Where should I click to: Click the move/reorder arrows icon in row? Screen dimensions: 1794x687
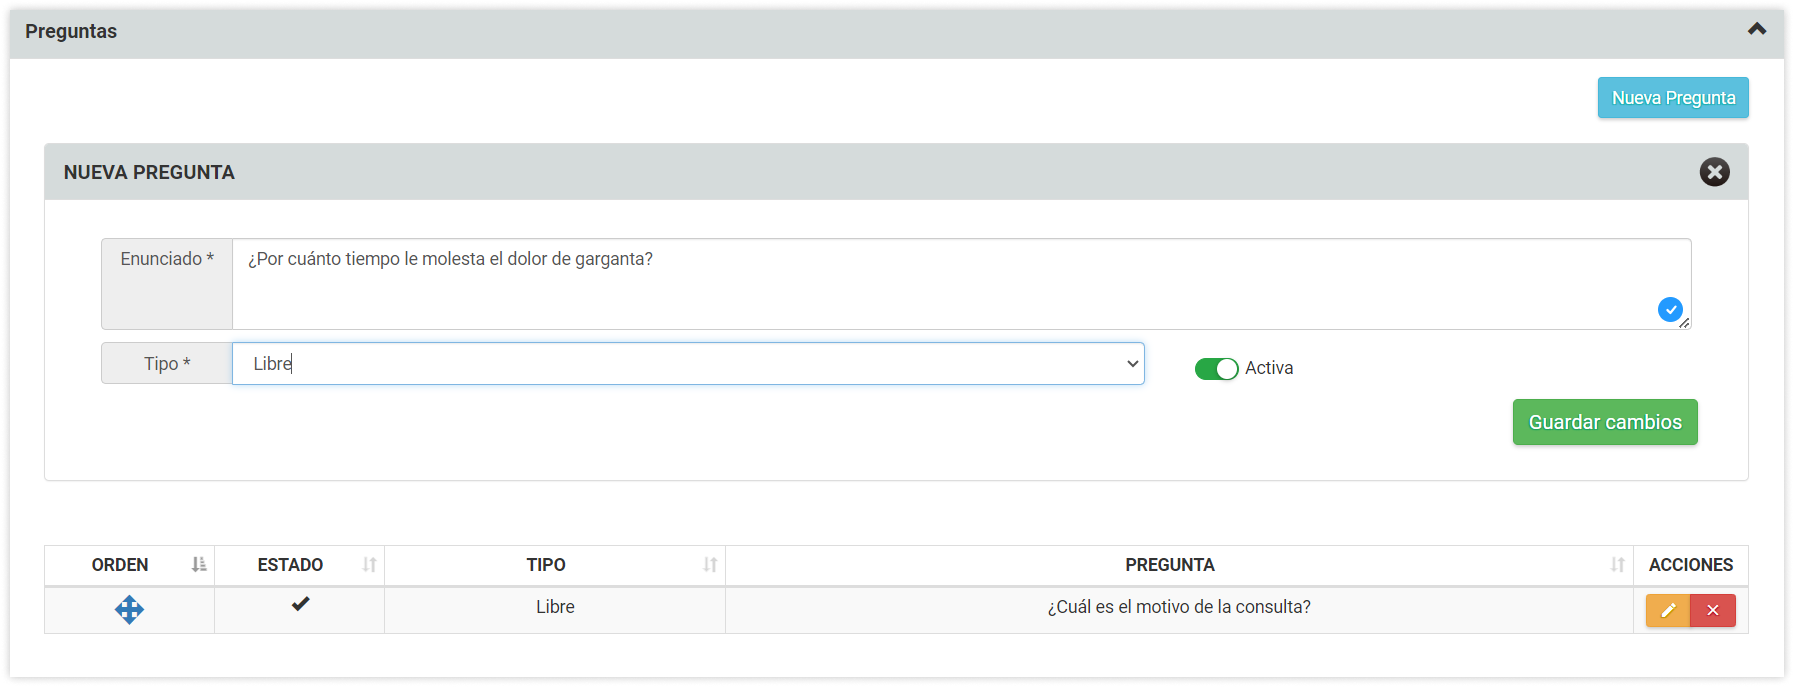pyautogui.click(x=129, y=609)
